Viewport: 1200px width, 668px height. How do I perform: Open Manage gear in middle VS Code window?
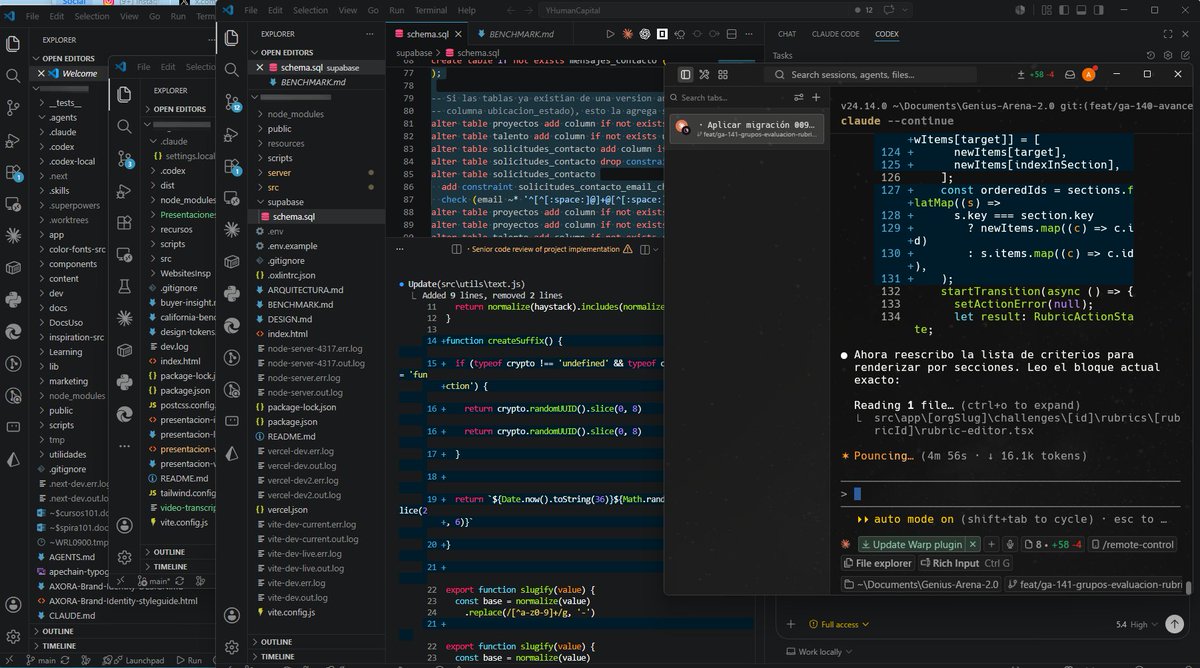point(124,557)
